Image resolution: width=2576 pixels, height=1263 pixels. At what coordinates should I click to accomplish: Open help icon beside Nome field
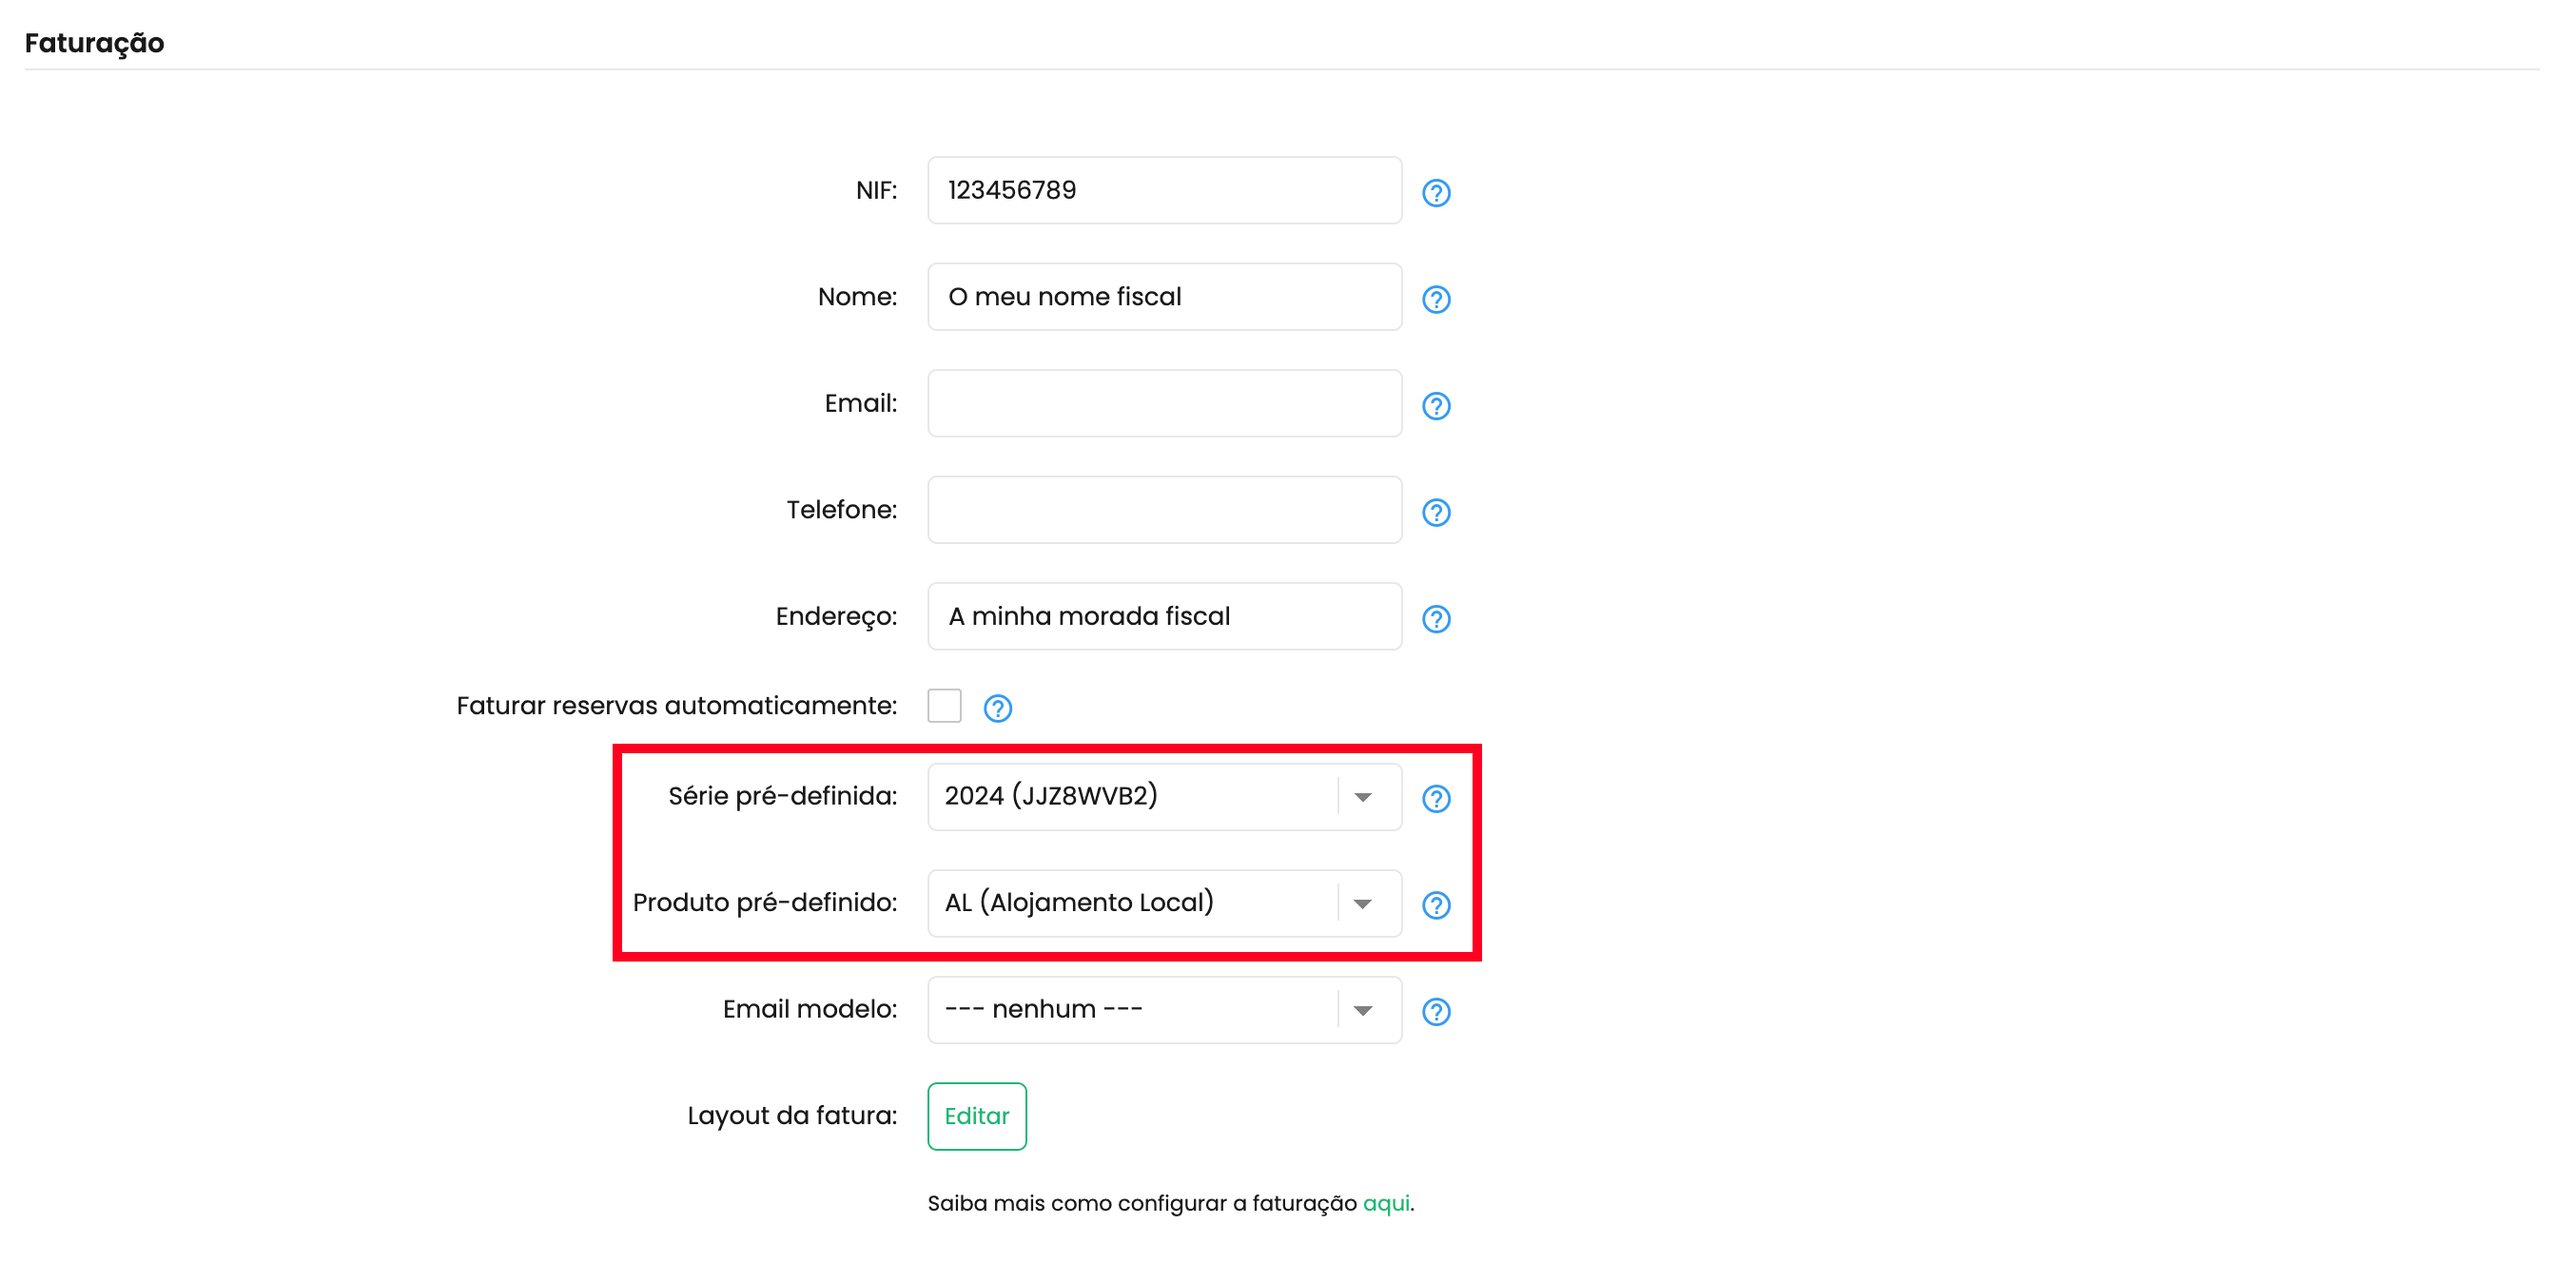1436,299
